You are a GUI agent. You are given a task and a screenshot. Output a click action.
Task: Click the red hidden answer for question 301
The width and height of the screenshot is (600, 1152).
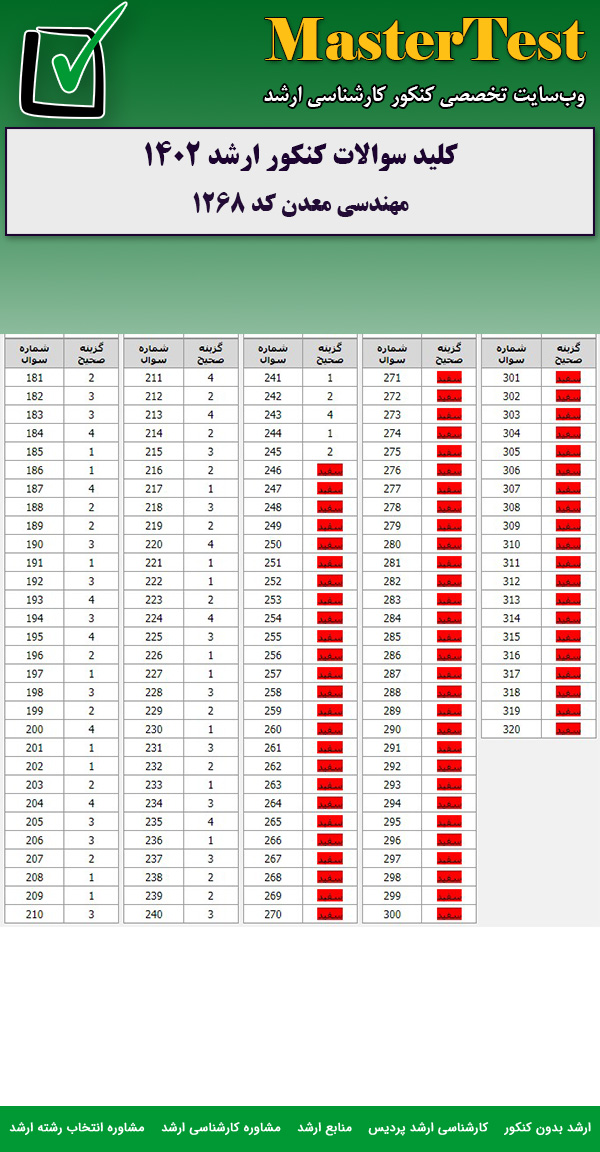(568, 378)
